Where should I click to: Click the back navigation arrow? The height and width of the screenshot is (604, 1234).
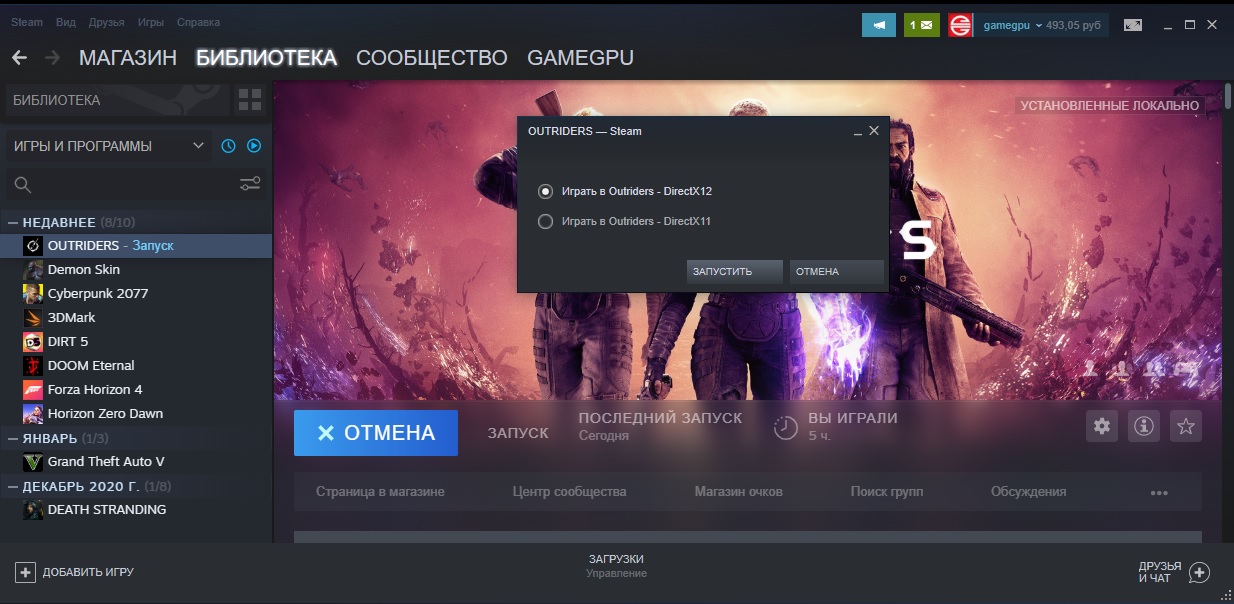(x=19, y=58)
